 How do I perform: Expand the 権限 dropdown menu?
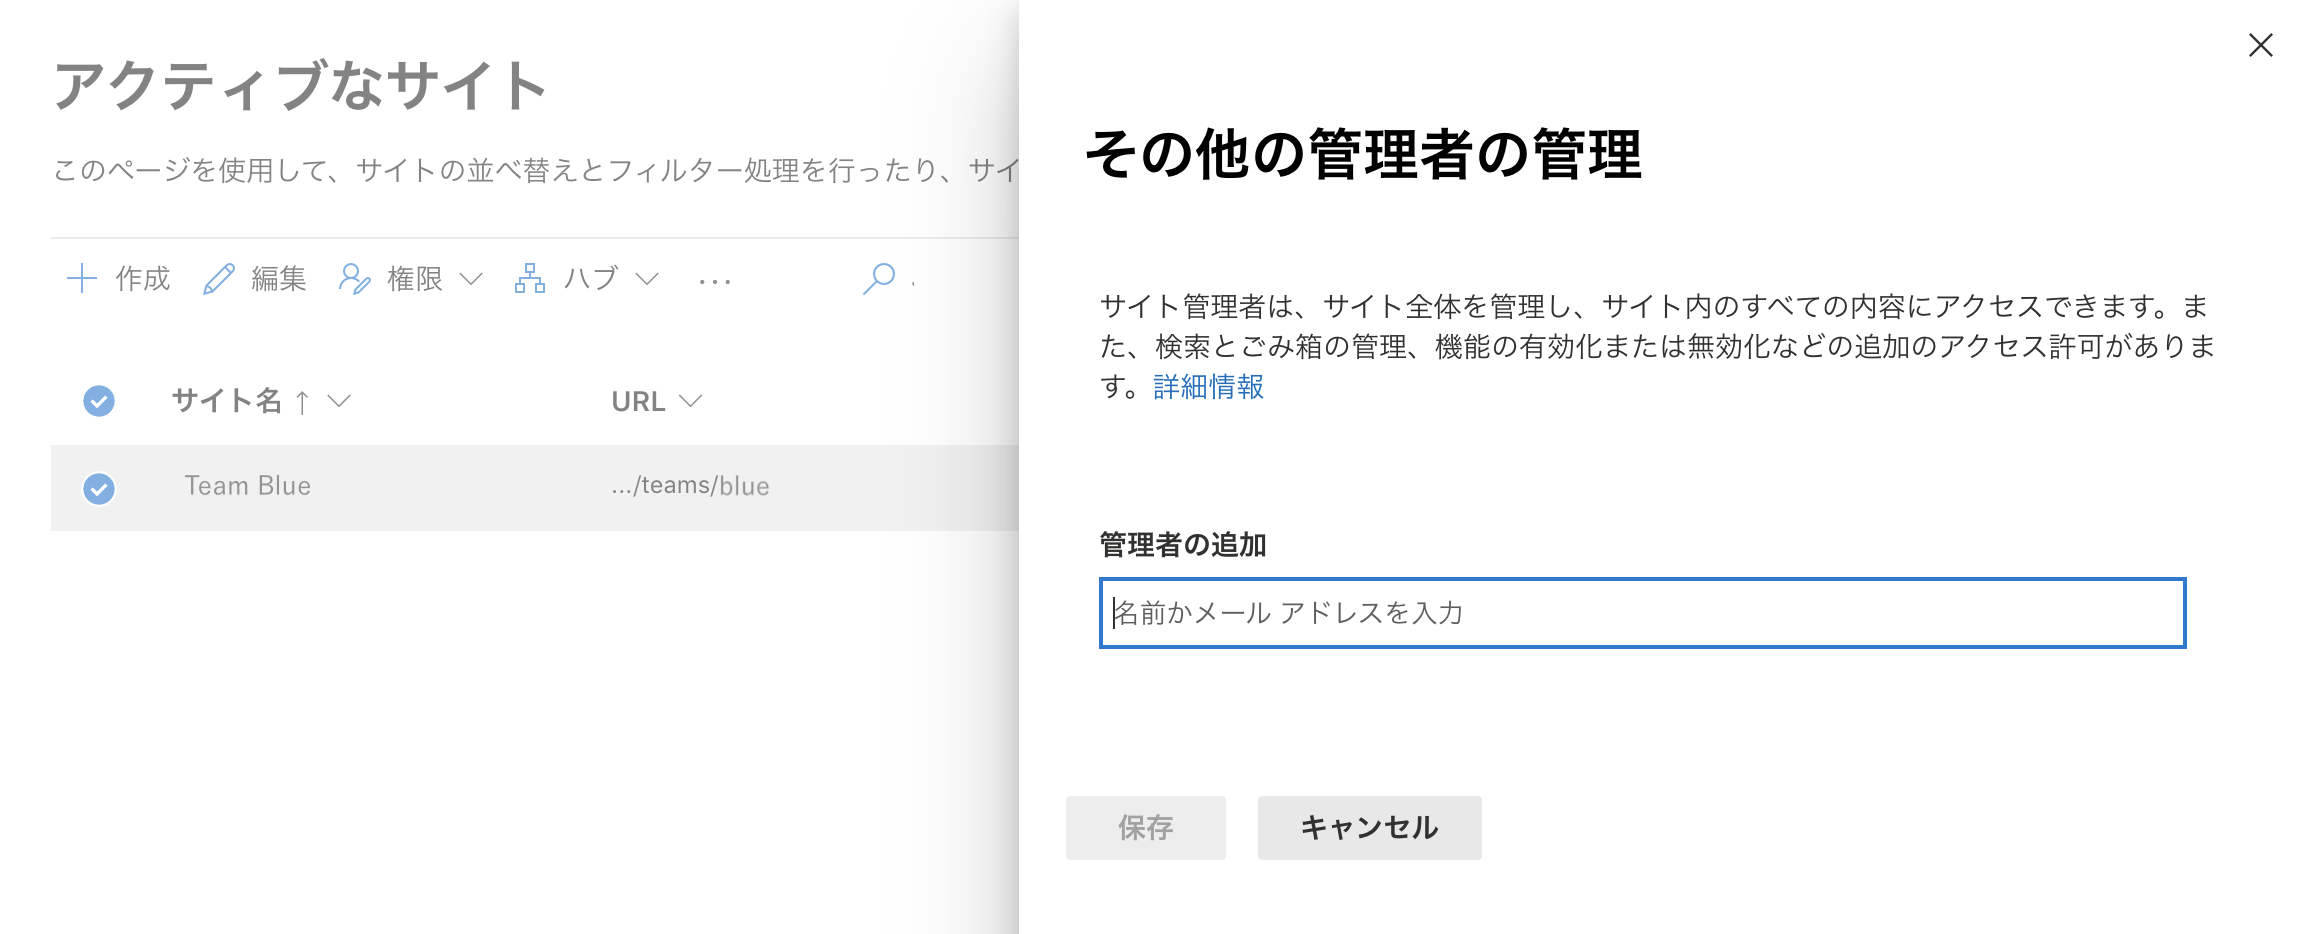pos(471,279)
